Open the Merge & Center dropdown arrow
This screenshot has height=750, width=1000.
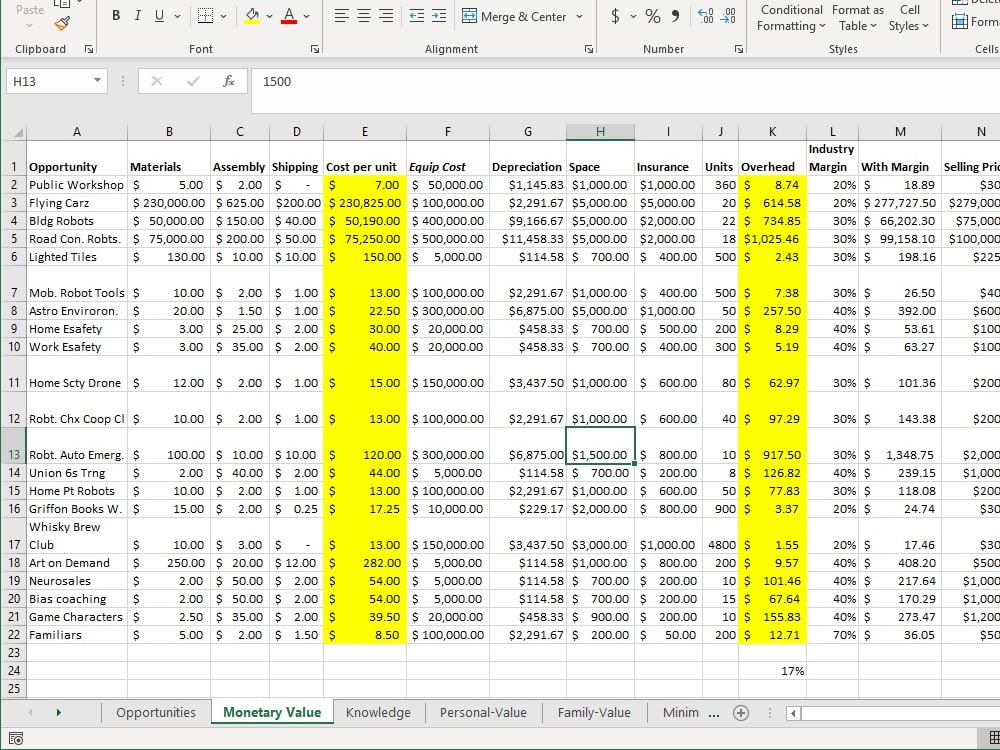579,17
